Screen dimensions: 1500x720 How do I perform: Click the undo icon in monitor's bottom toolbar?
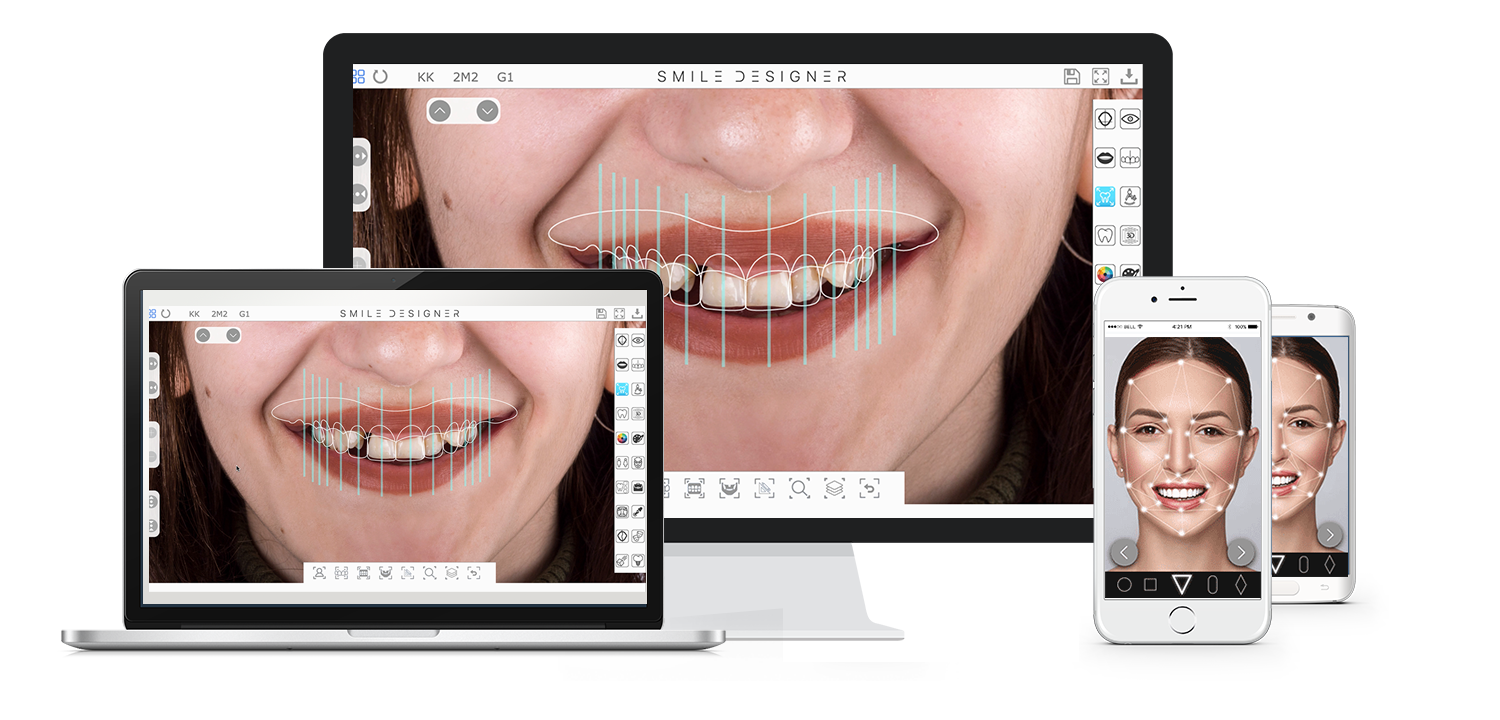pos(870,488)
